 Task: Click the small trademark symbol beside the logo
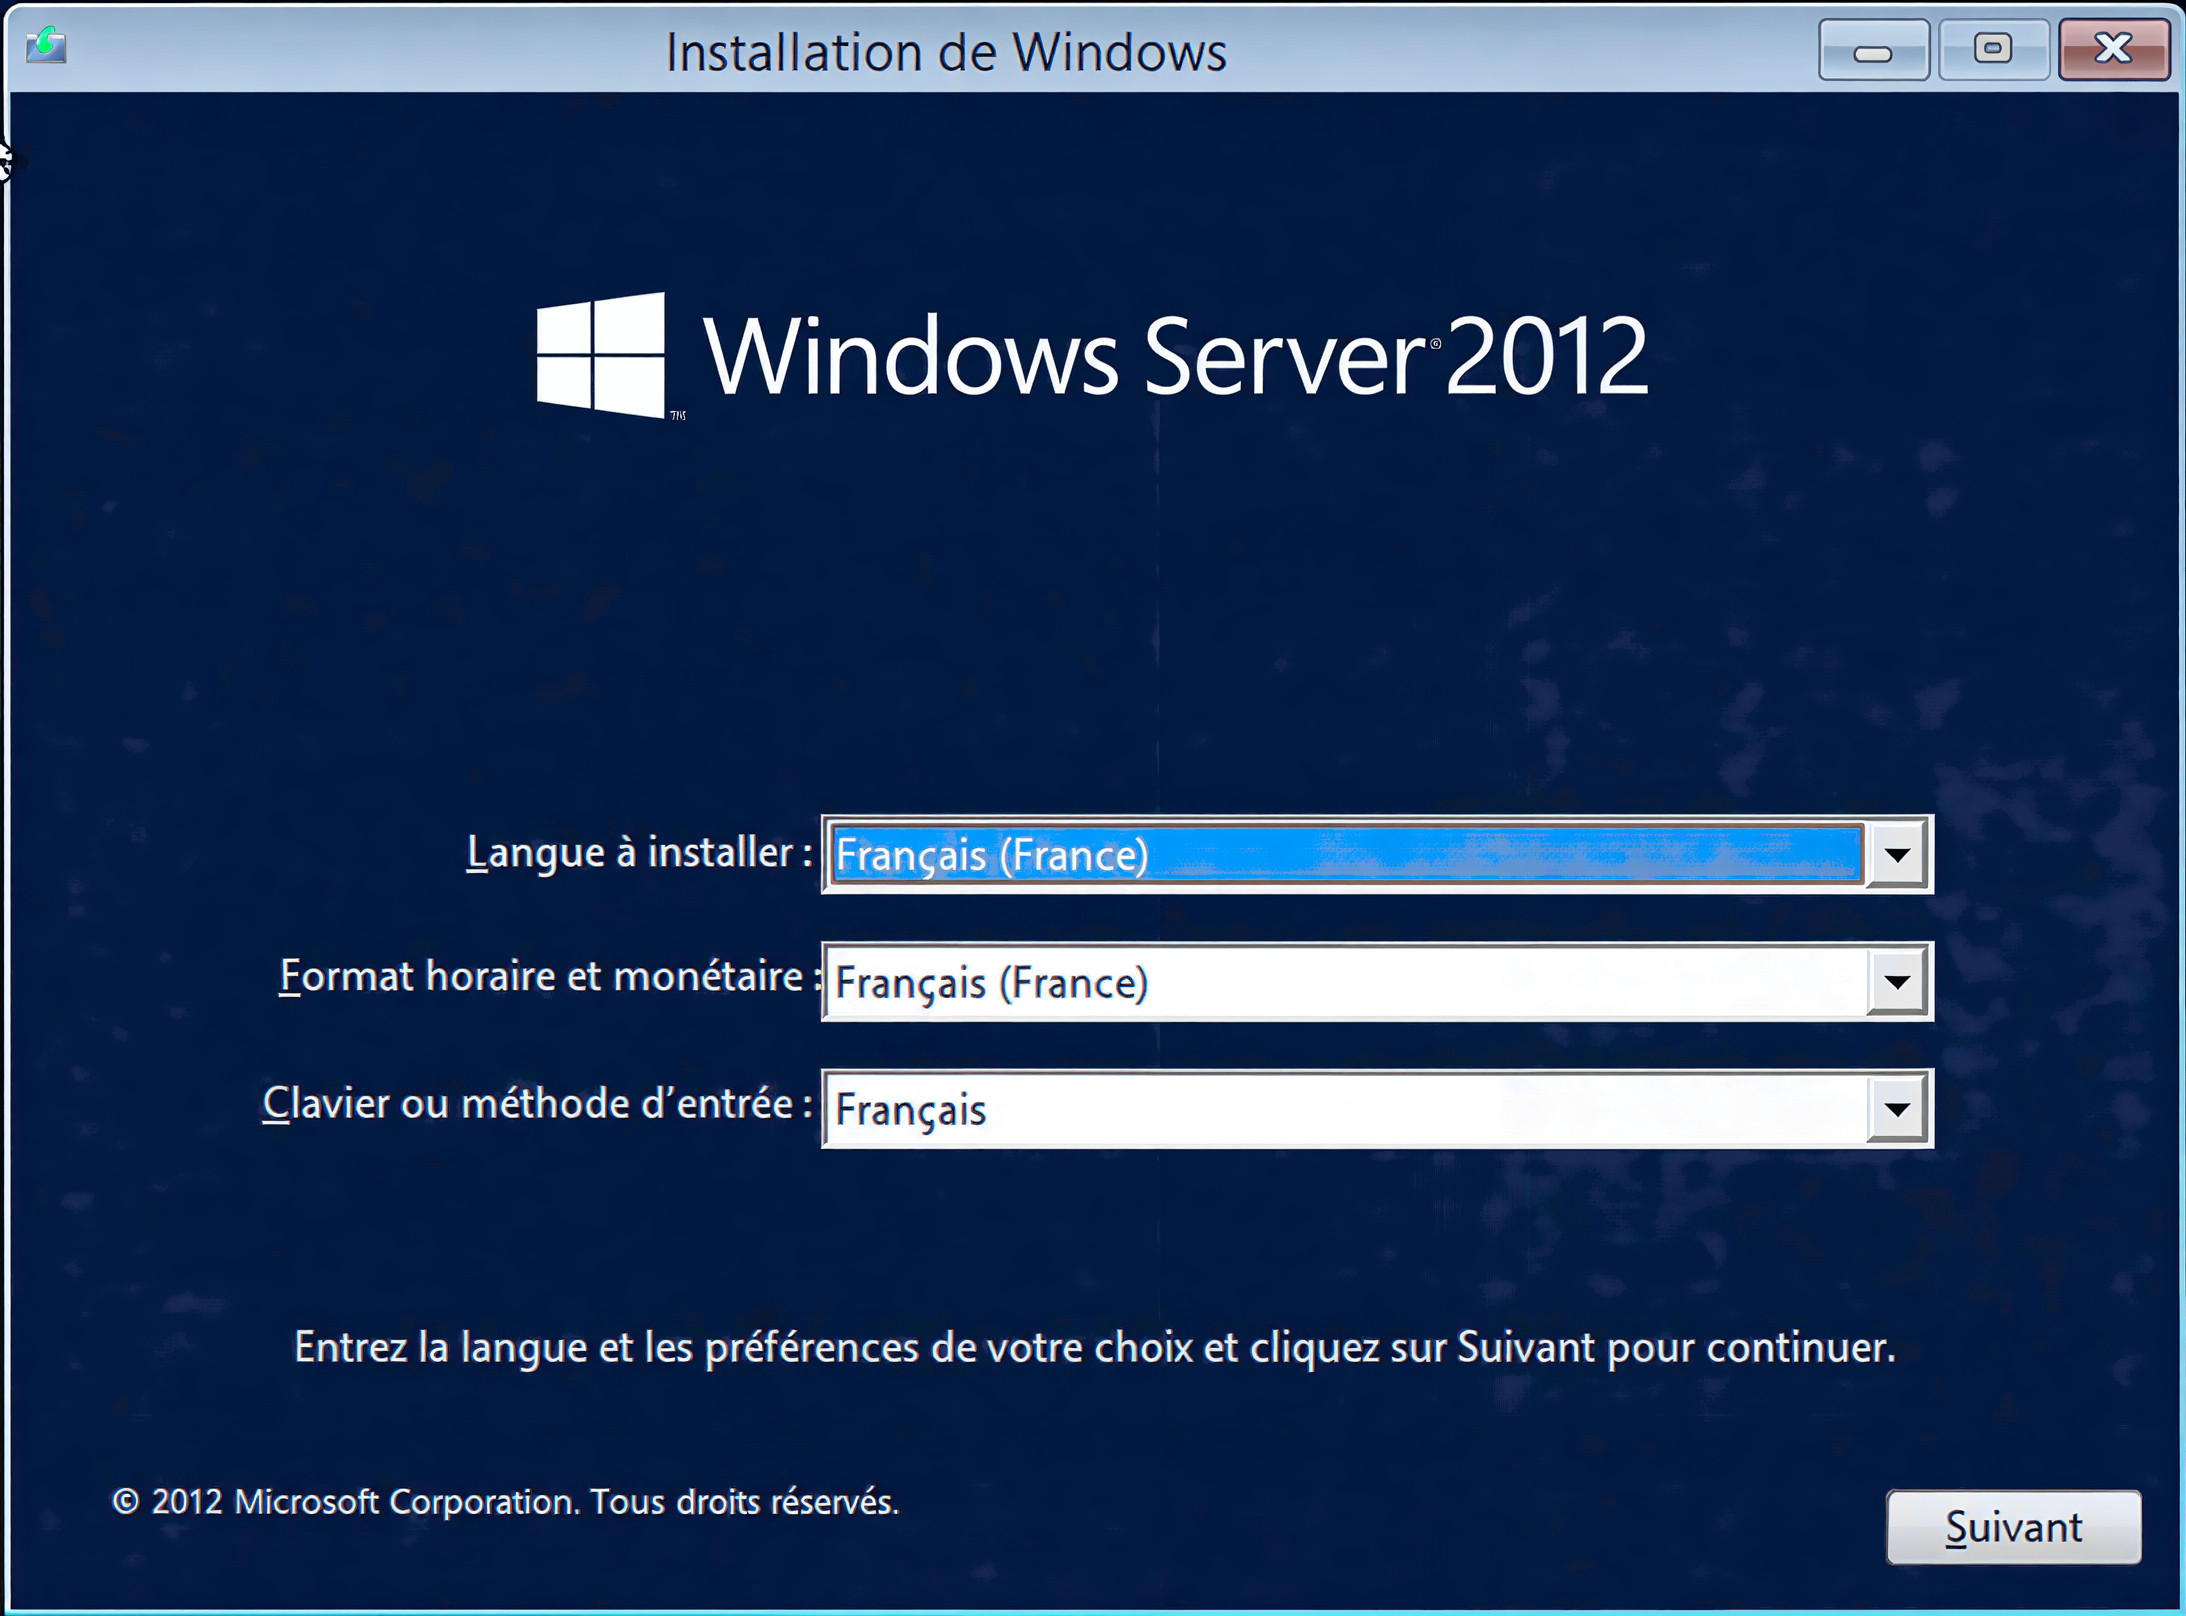678,415
